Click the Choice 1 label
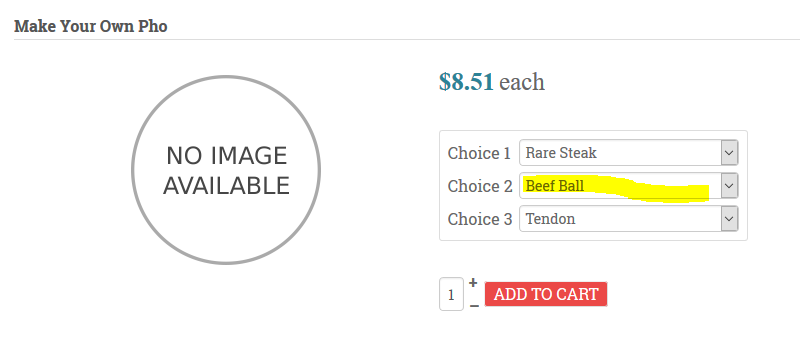 [x=479, y=153]
